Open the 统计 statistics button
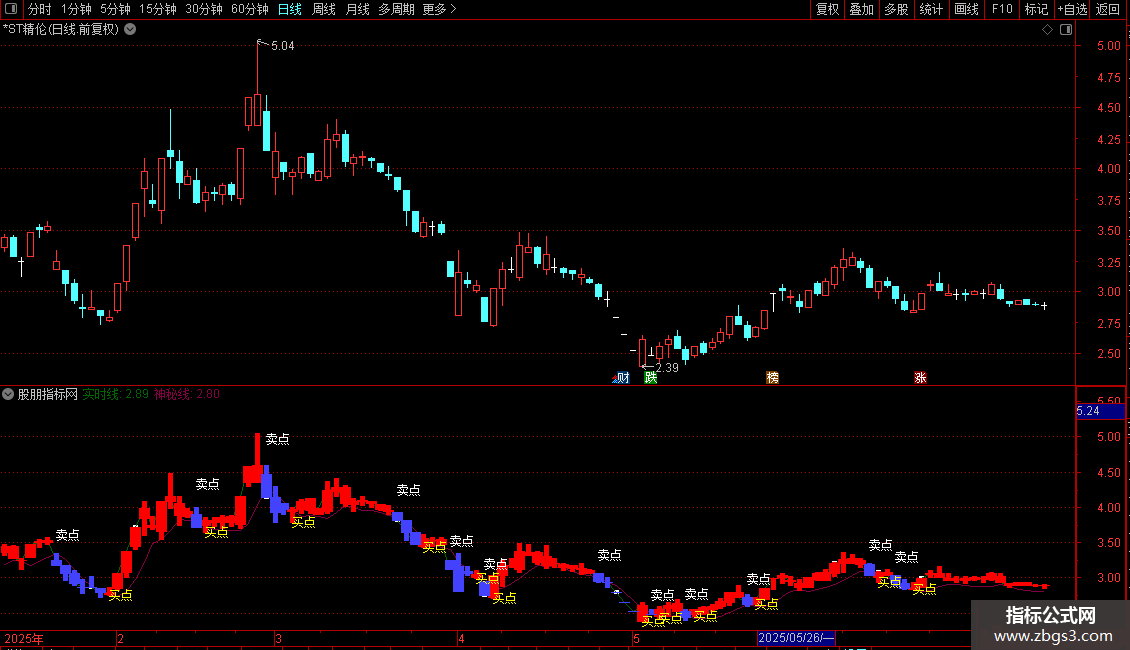Image resolution: width=1130 pixels, height=650 pixels. 931,9
